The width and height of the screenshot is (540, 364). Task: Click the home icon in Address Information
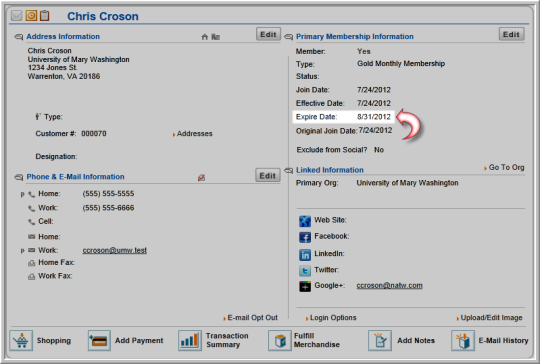[205, 37]
